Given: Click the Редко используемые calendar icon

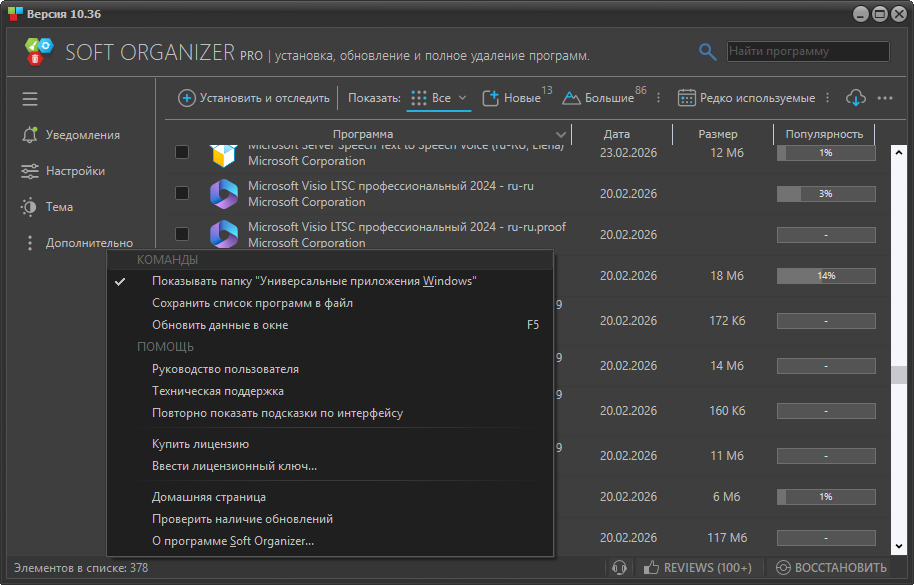Looking at the screenshot, I should click(687, 98).
